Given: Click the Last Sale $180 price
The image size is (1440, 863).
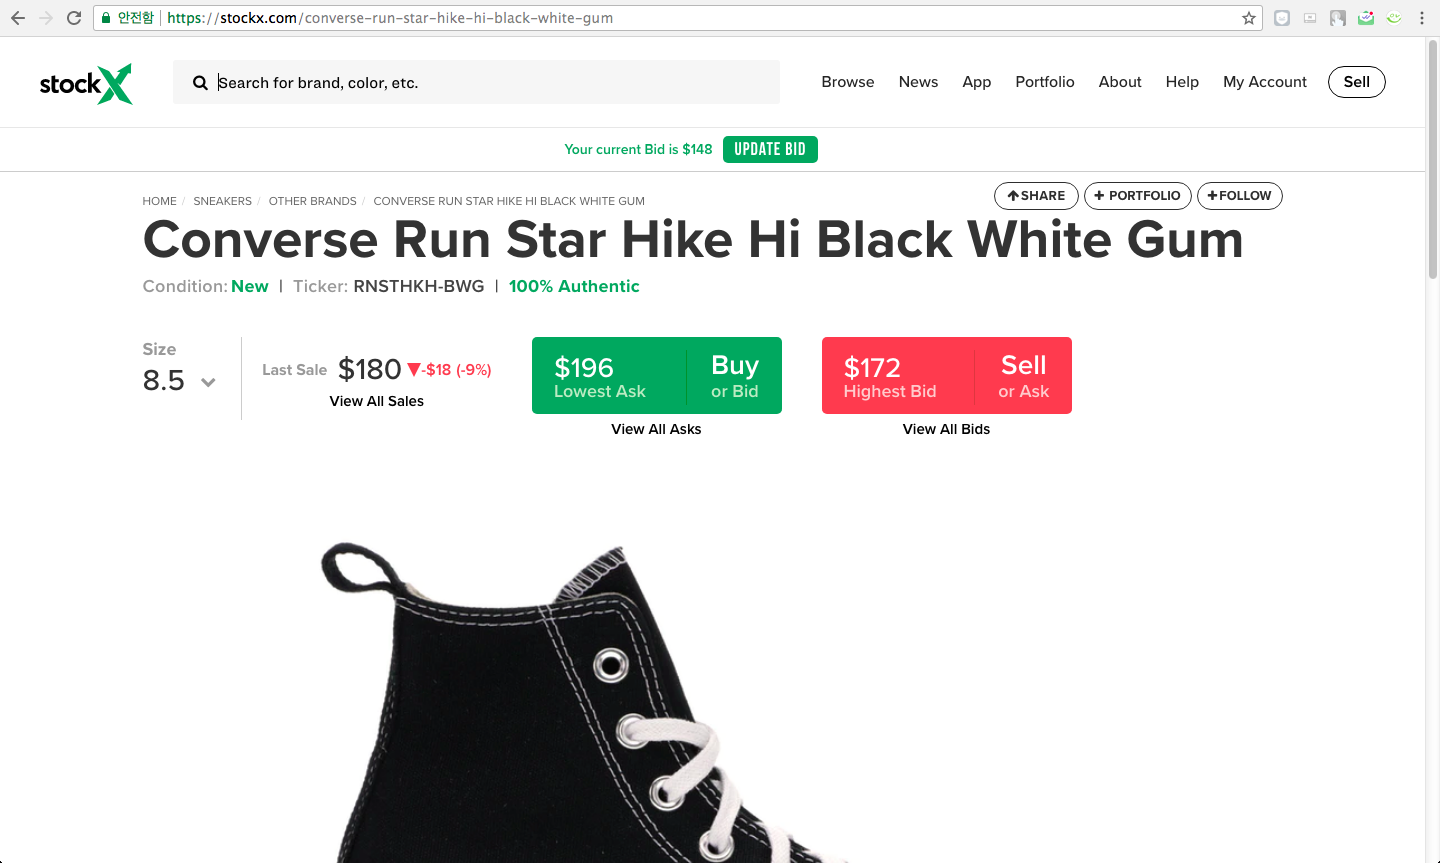Looking at the screenshot, I should pyautogui.click(x=370, y=369).
